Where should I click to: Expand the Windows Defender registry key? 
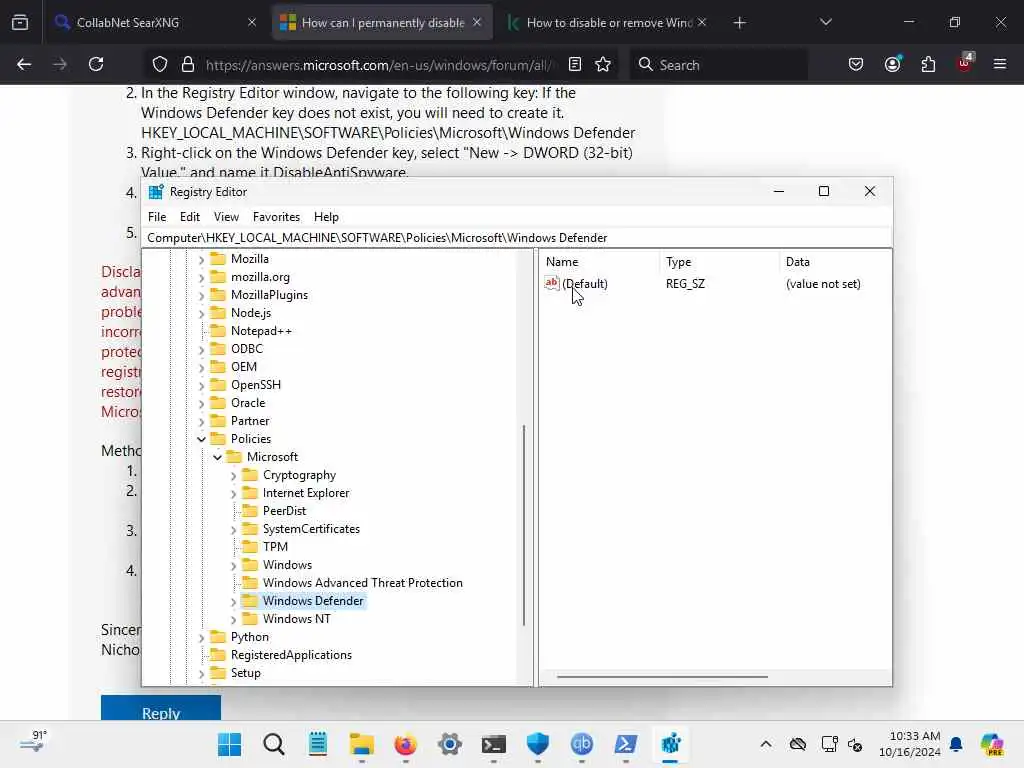[234, 601]
